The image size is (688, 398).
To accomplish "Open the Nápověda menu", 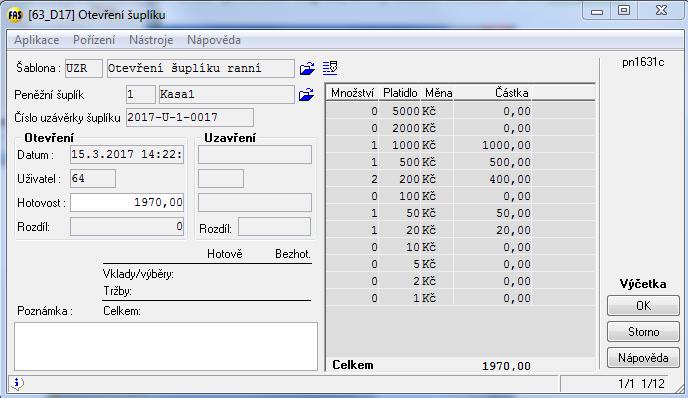I will point(214,40).
